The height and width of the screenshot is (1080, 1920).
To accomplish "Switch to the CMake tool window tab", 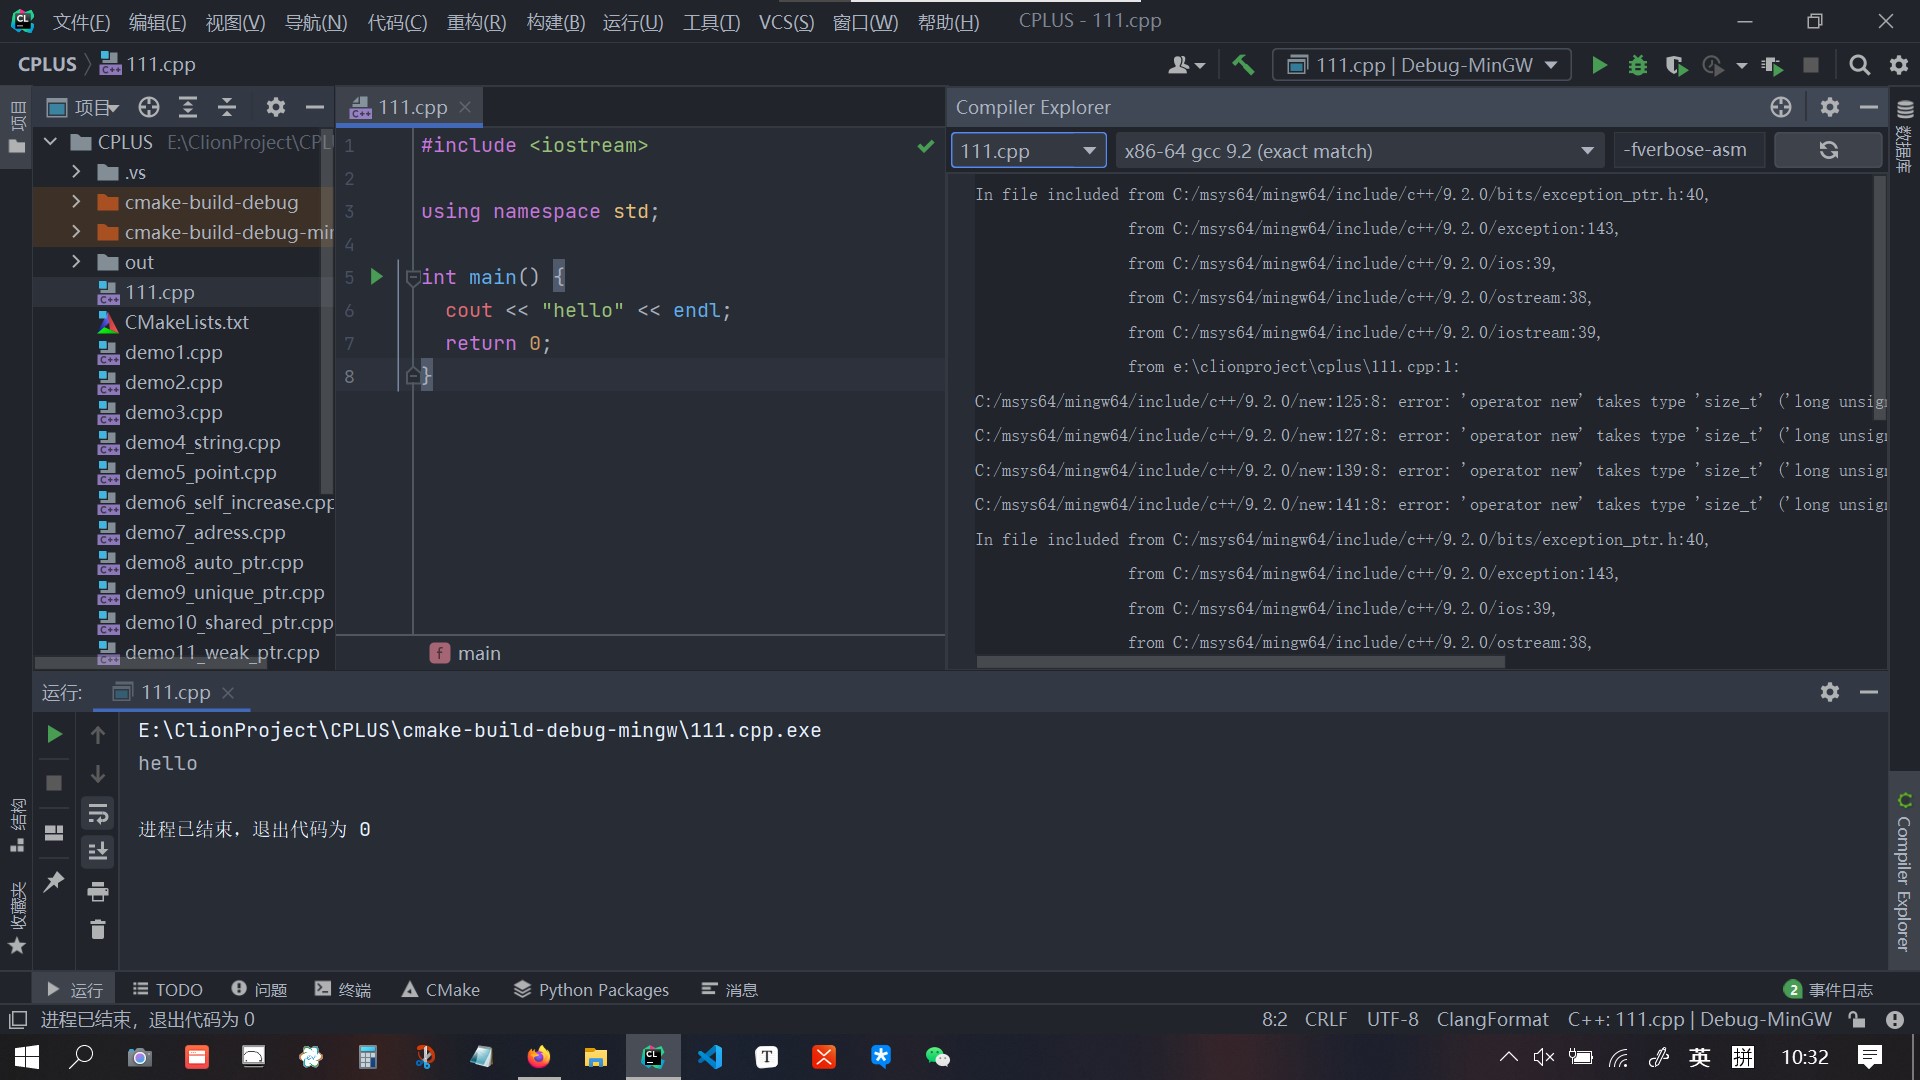I will coord(440,989).
